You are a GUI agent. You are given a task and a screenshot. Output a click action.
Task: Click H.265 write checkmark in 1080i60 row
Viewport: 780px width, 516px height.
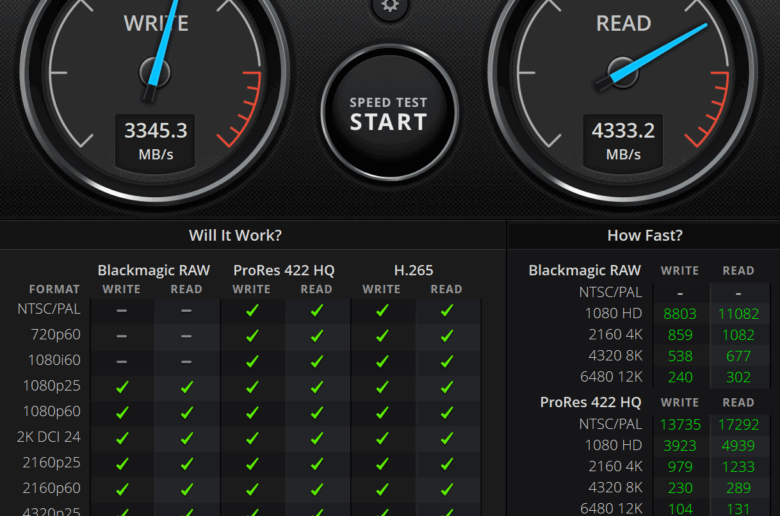tap(382, 362)
